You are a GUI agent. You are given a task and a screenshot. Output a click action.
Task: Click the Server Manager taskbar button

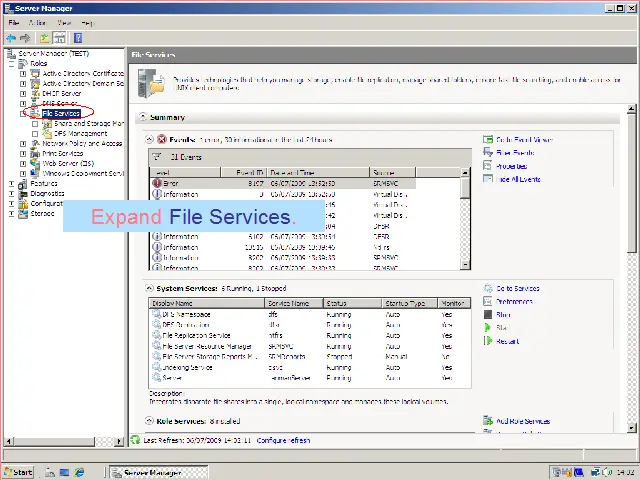point(159,473)
